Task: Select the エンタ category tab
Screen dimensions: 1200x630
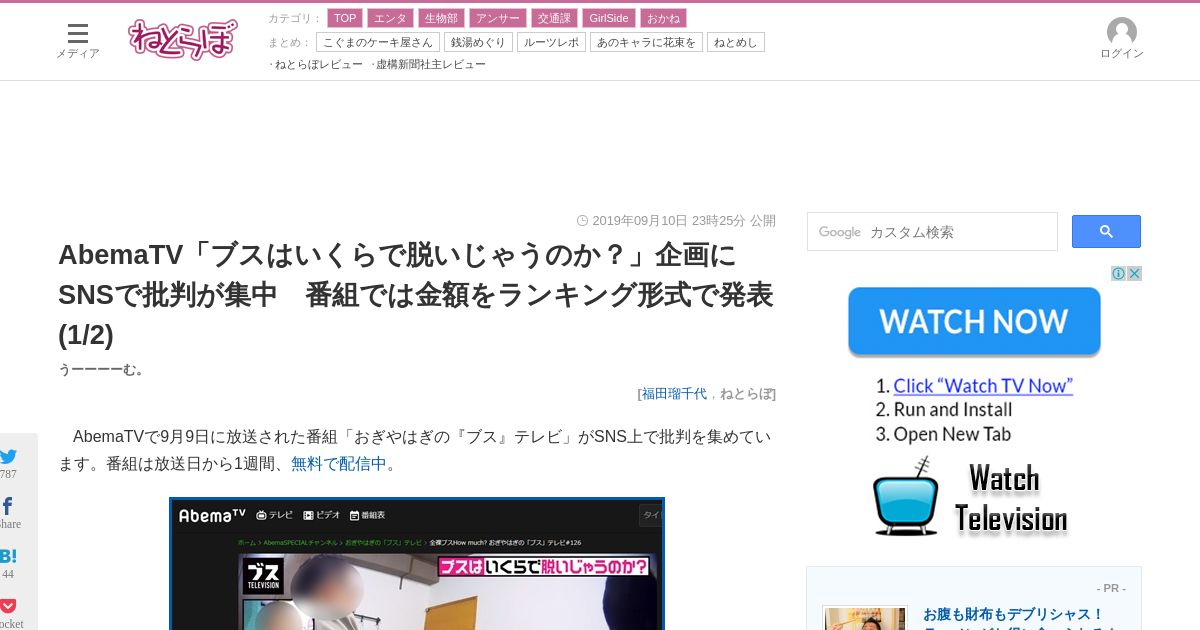Action: coord(390,18)
